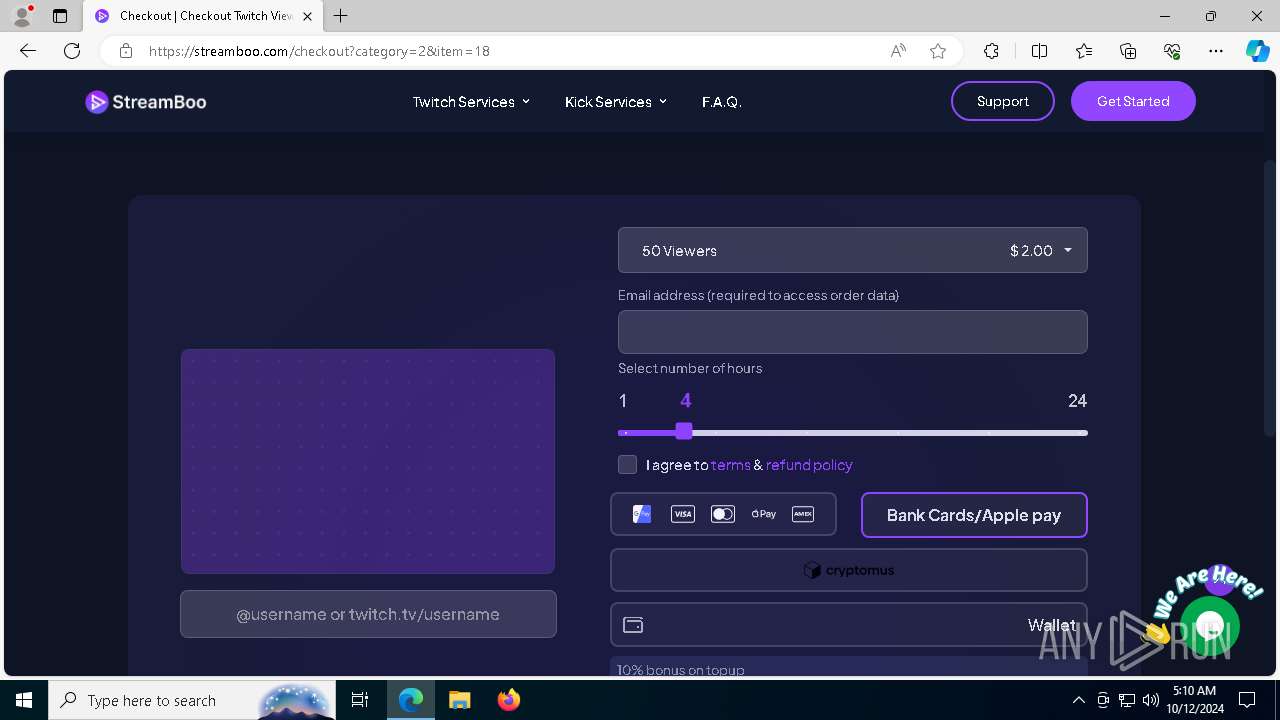Open the terms link
The height and width of the screenshot is (720, 1280).
(x=731, y=465)
